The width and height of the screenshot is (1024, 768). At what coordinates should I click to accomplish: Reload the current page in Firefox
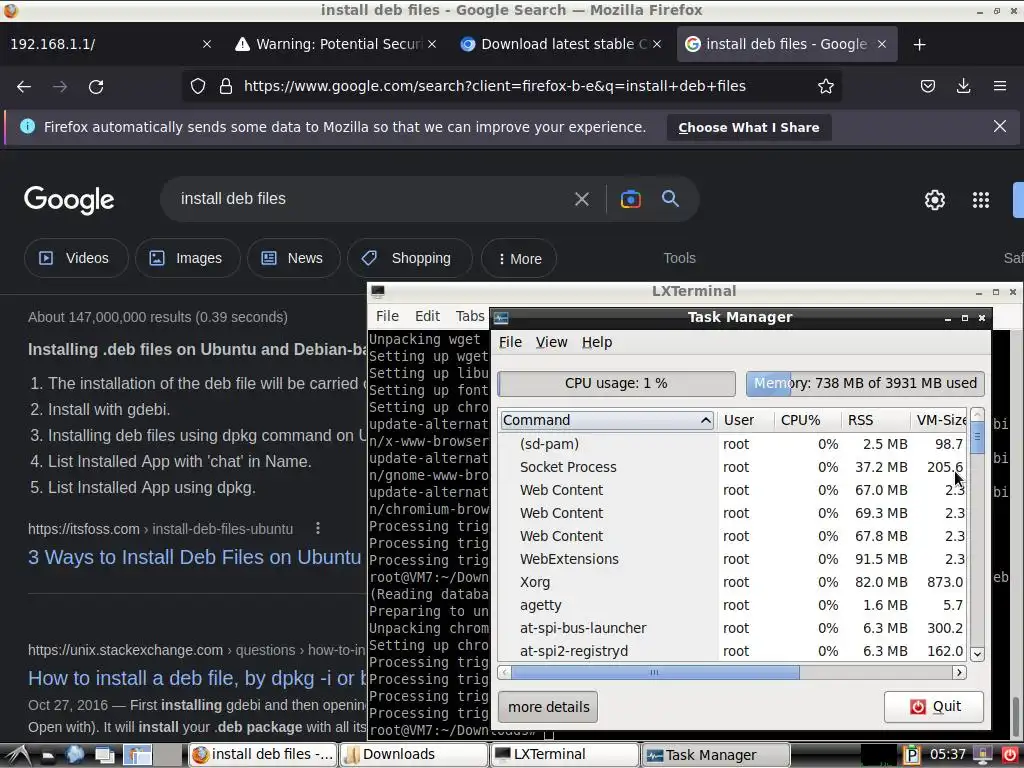(x=96, y=86)
